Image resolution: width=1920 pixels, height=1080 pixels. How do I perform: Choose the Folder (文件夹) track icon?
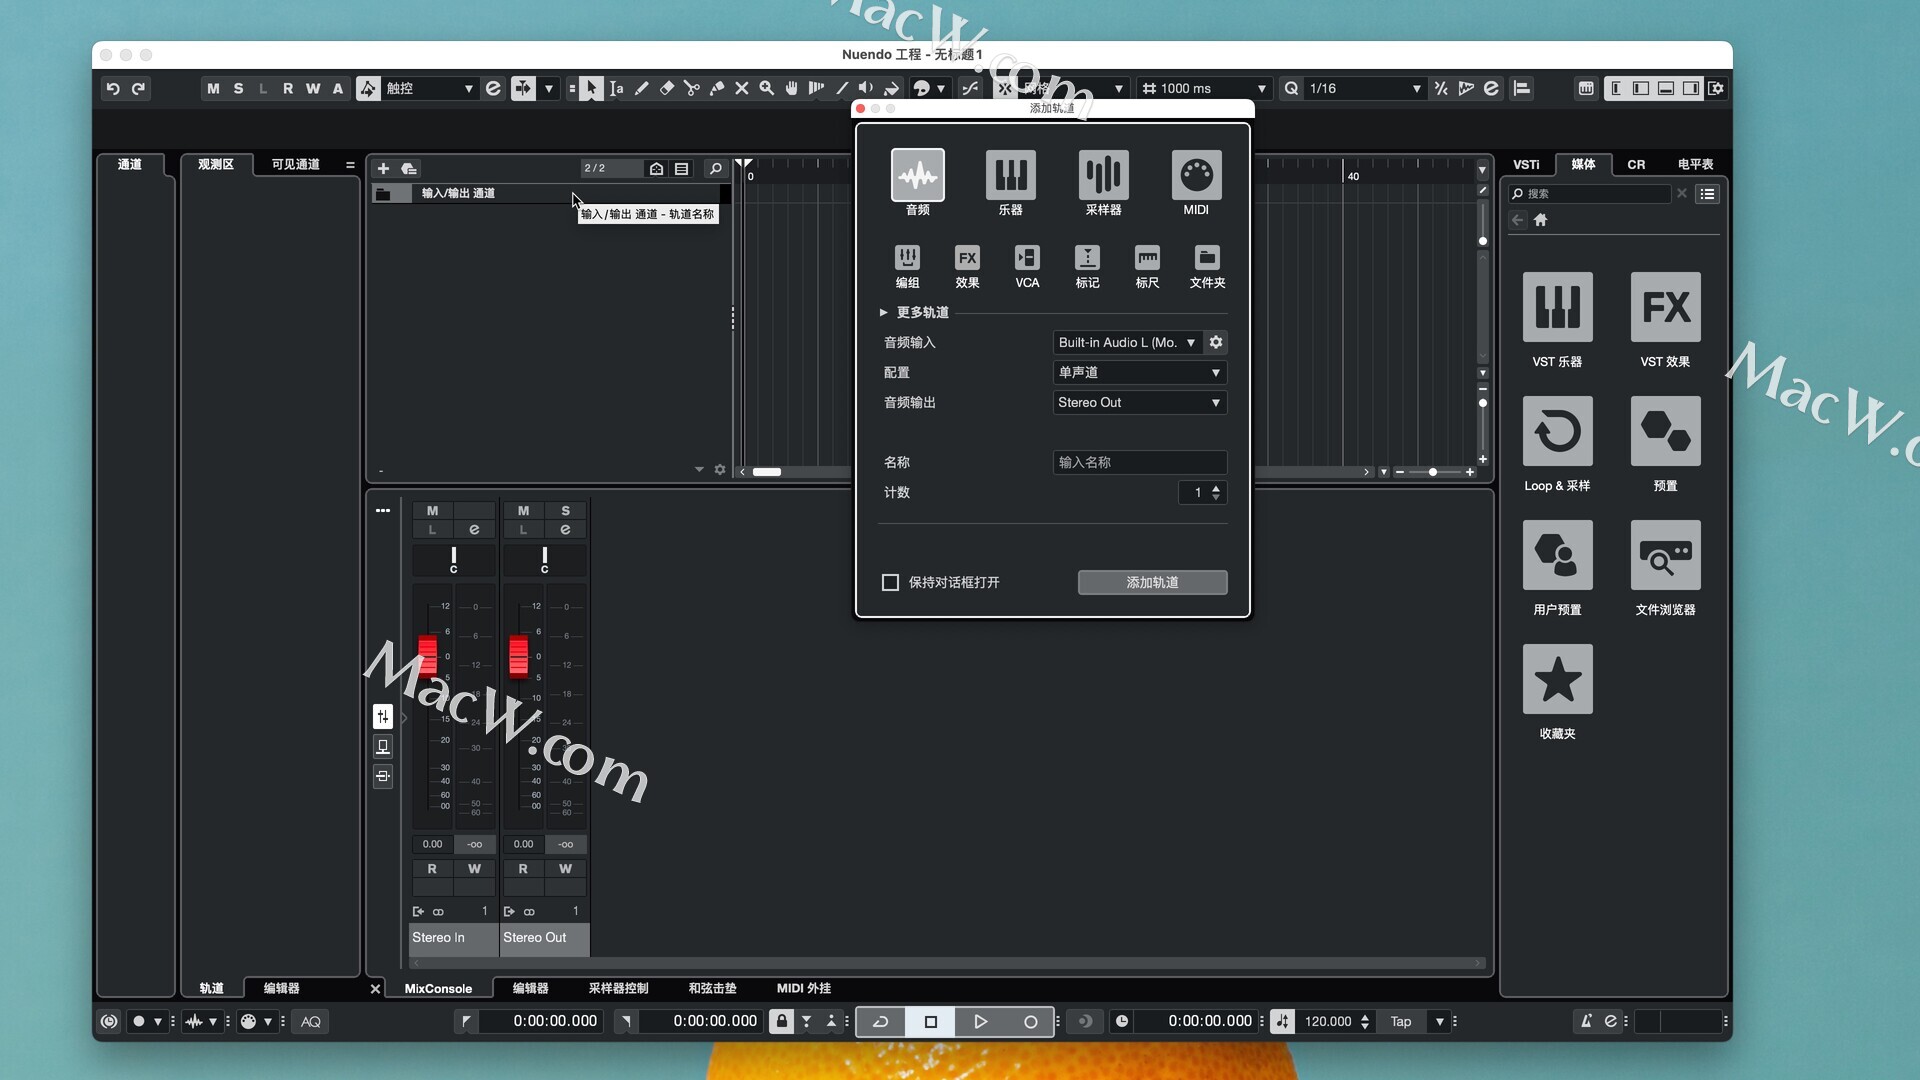1207,258
